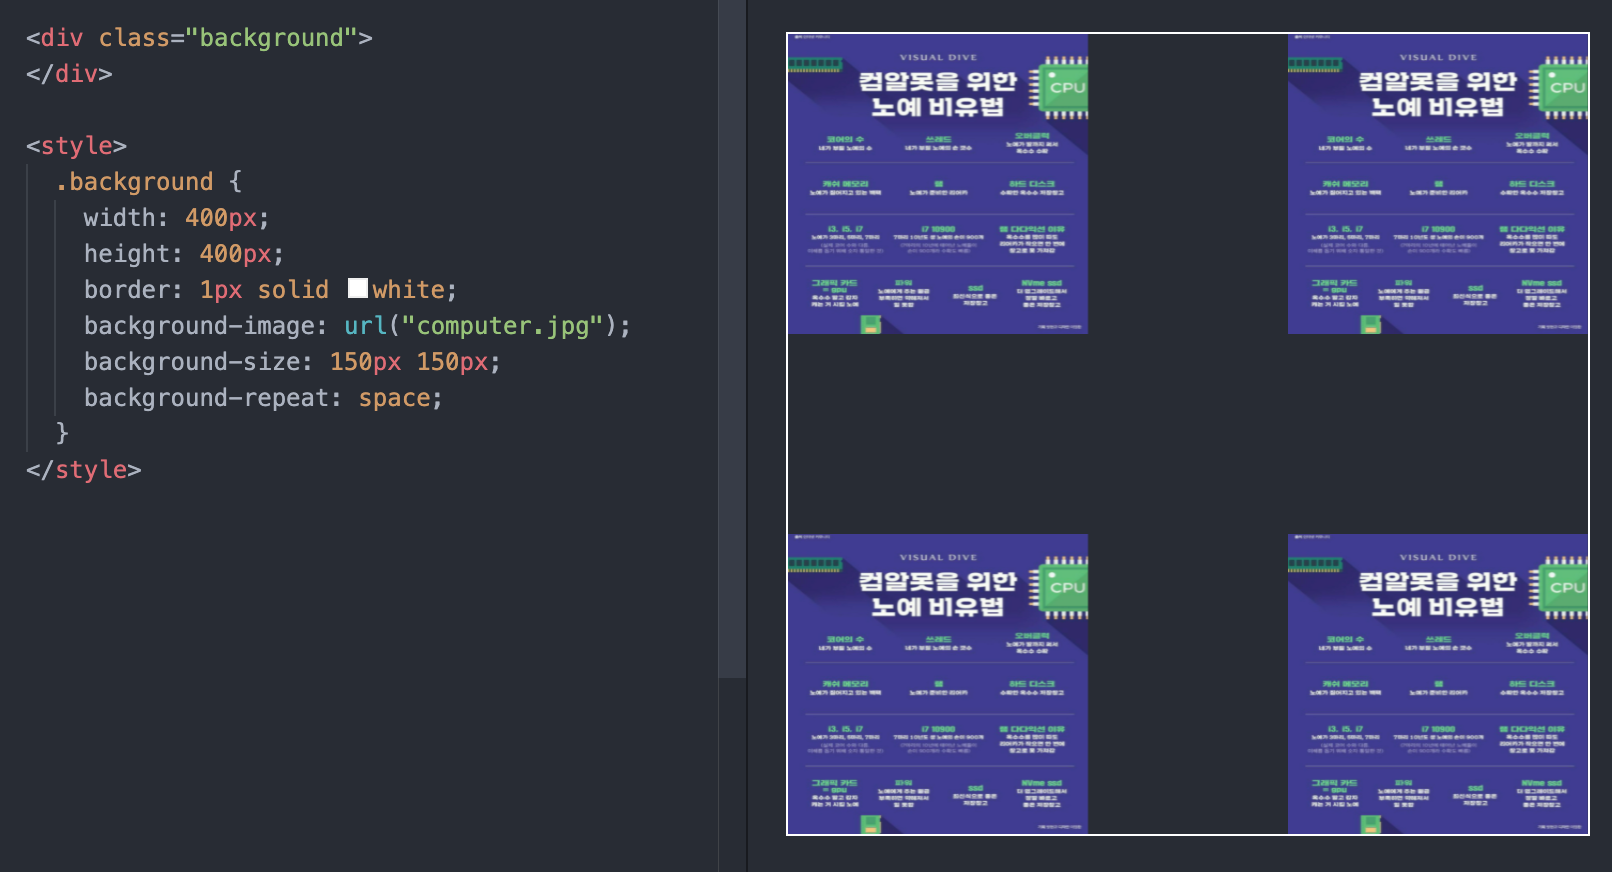Click the bottom-right repeated computer poster image
The image size is (1612, 872).
point(1438,684)
